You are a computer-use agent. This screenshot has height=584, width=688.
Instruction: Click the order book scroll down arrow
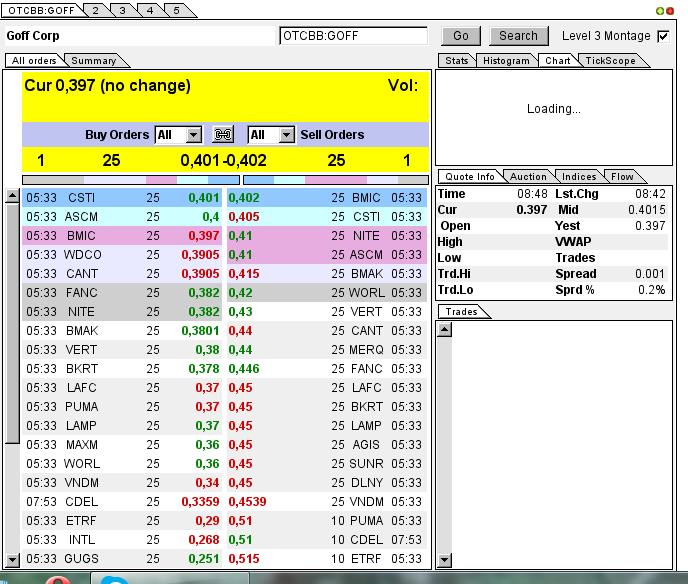pyautogui.click(x=12, y=560)
